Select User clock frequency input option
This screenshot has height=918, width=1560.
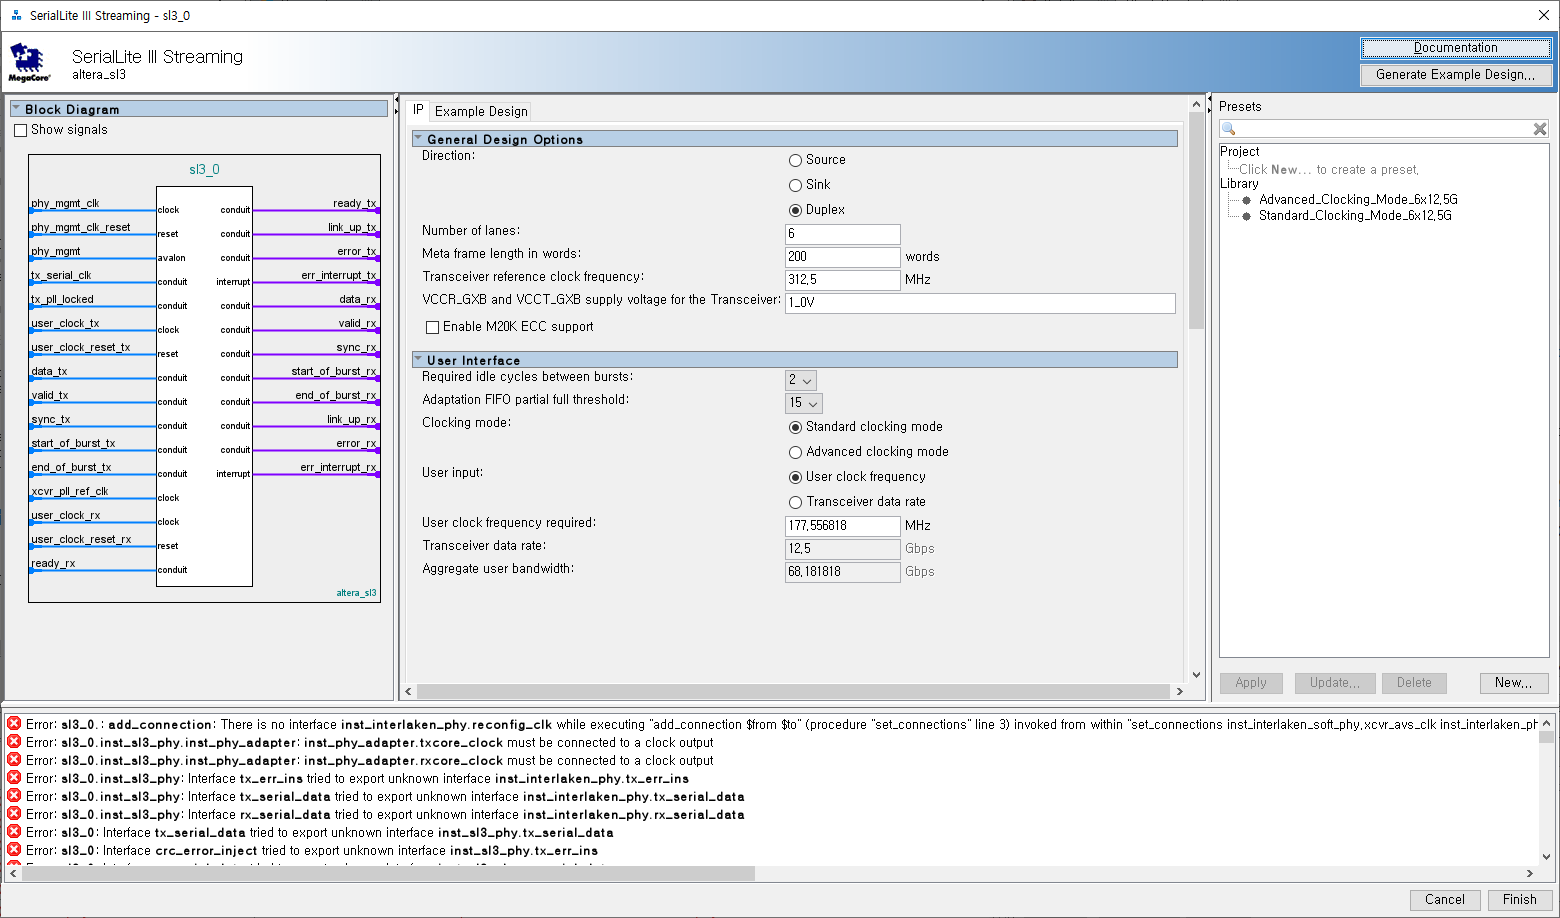click(x=796, y=477)
